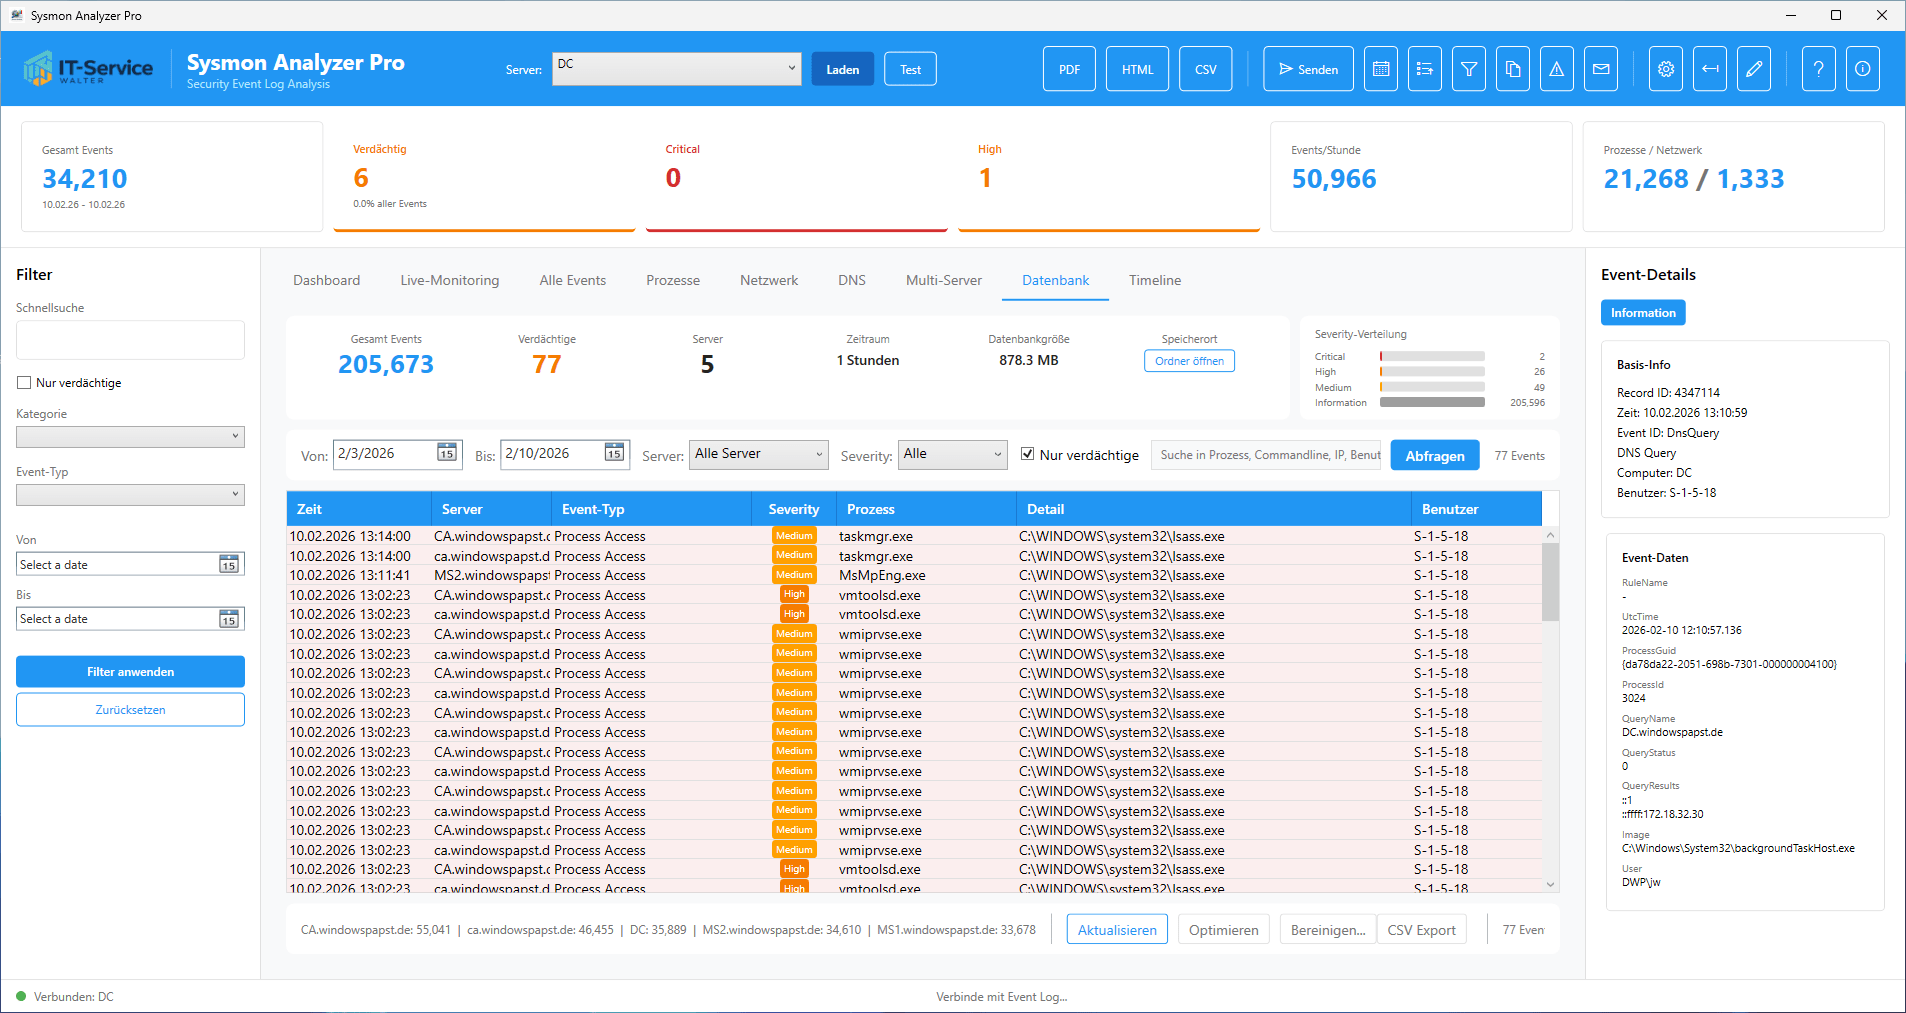Click the funnel filter icon in the toolbar
Viewport: 1906px width, 1013px height.
[1469, 69]
